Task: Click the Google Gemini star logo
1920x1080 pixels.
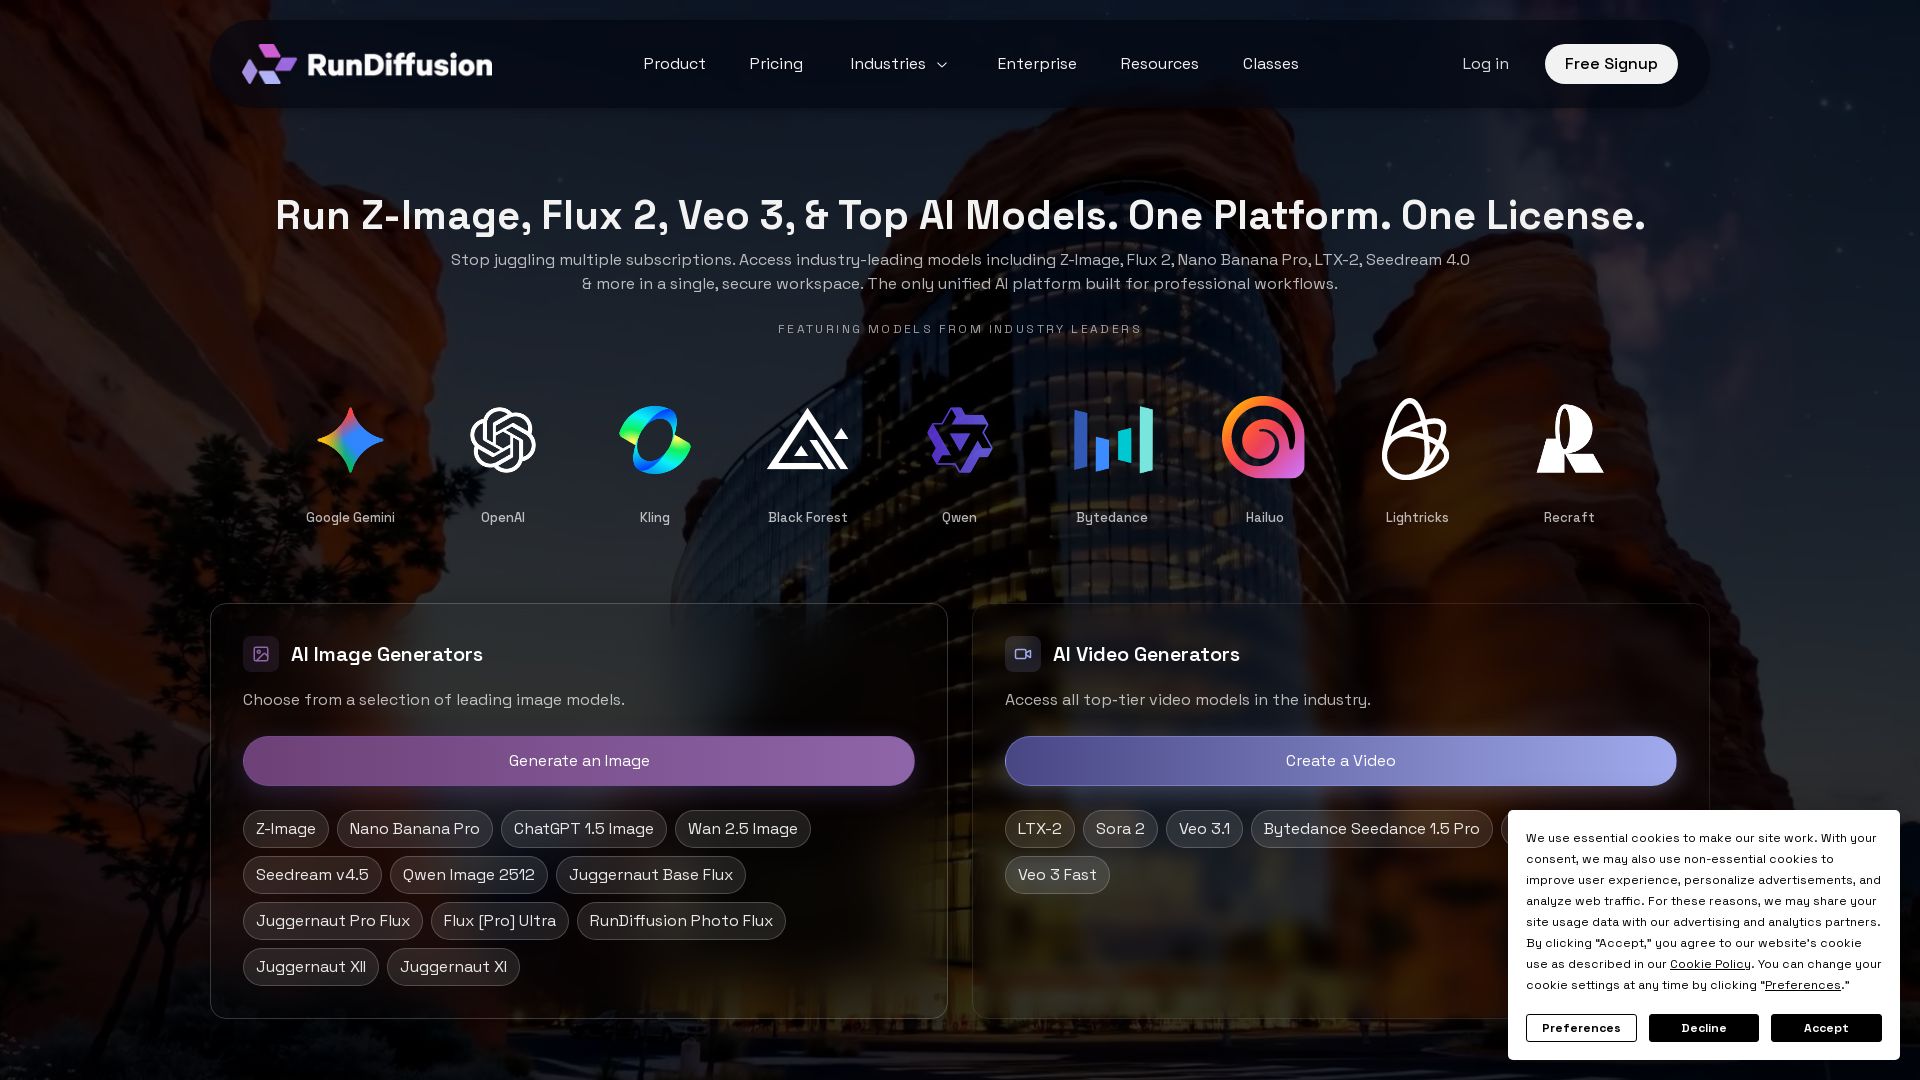Action: pos(350,440)
